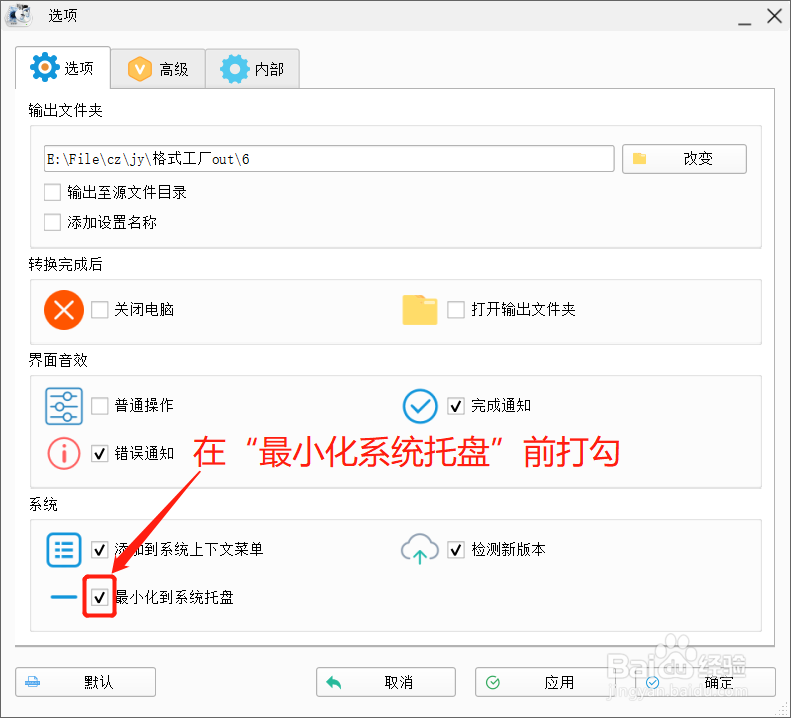Viewport: 791px width, 718px height.
Task: Click the 改变 button to change folder
Action: pos(684,159)
